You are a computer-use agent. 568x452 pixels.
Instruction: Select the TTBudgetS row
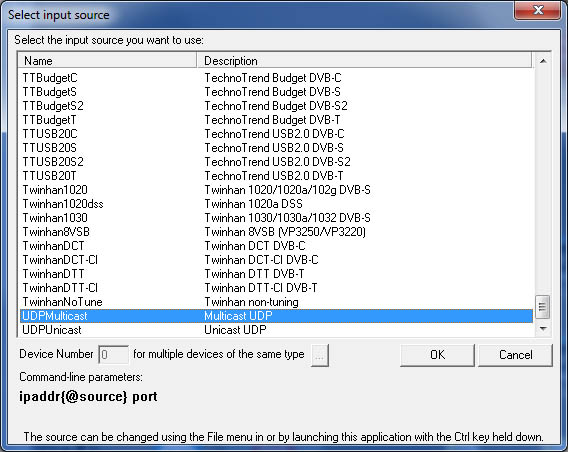click(x=276, y=92)
